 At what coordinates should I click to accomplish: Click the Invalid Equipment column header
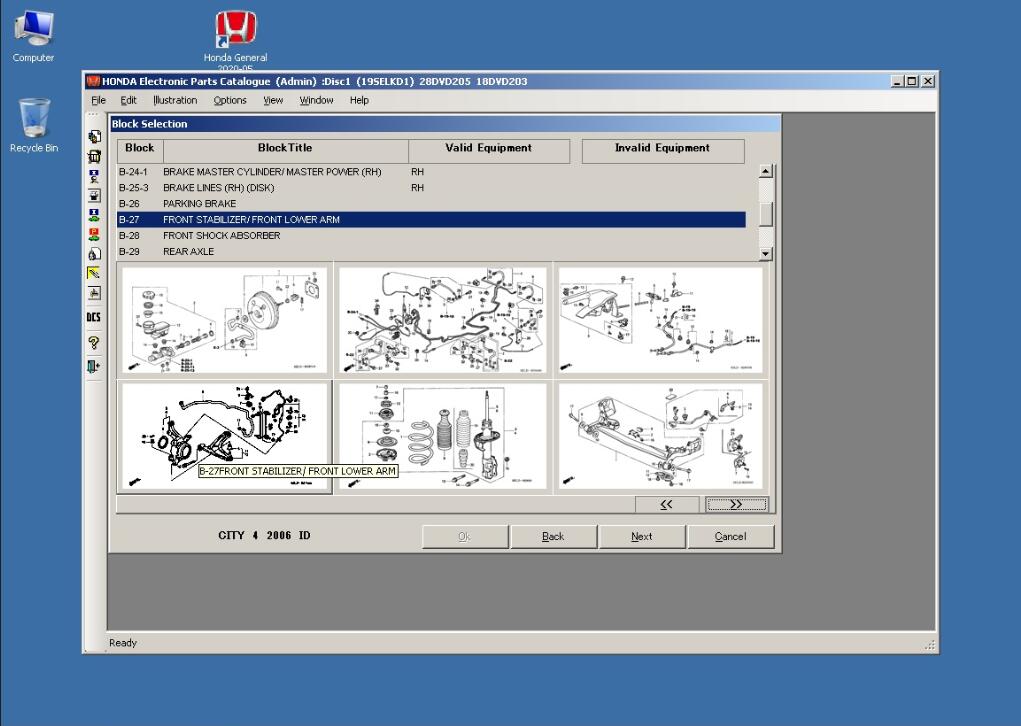663,150
